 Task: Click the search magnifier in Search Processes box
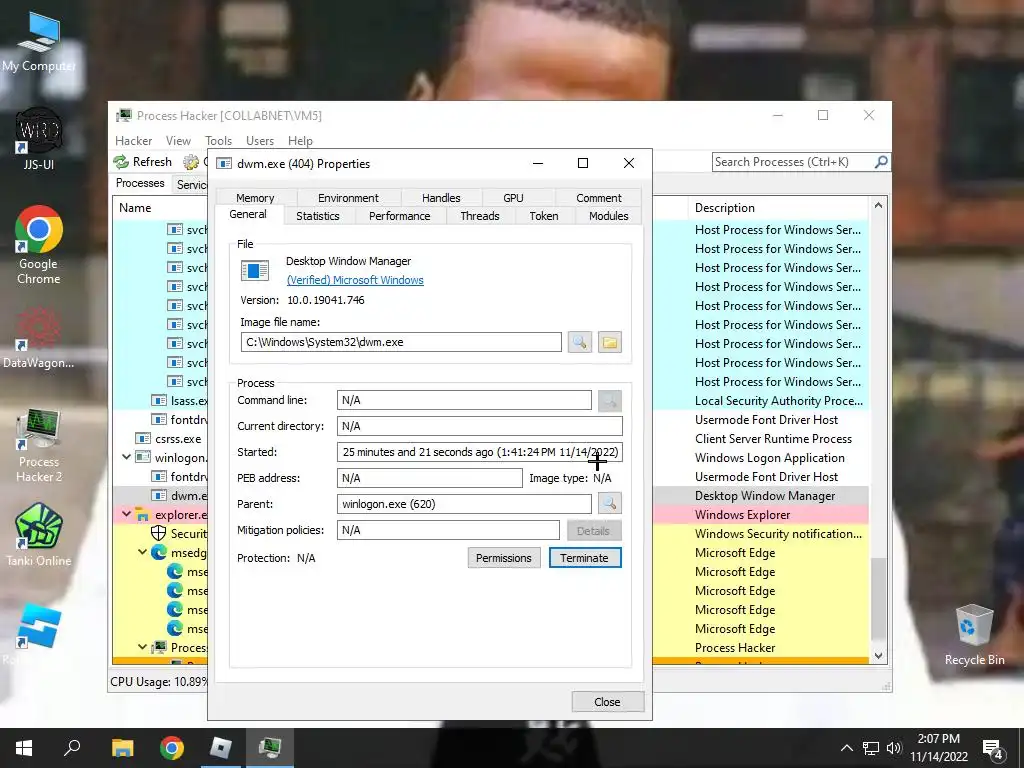[x=881, y=161]
